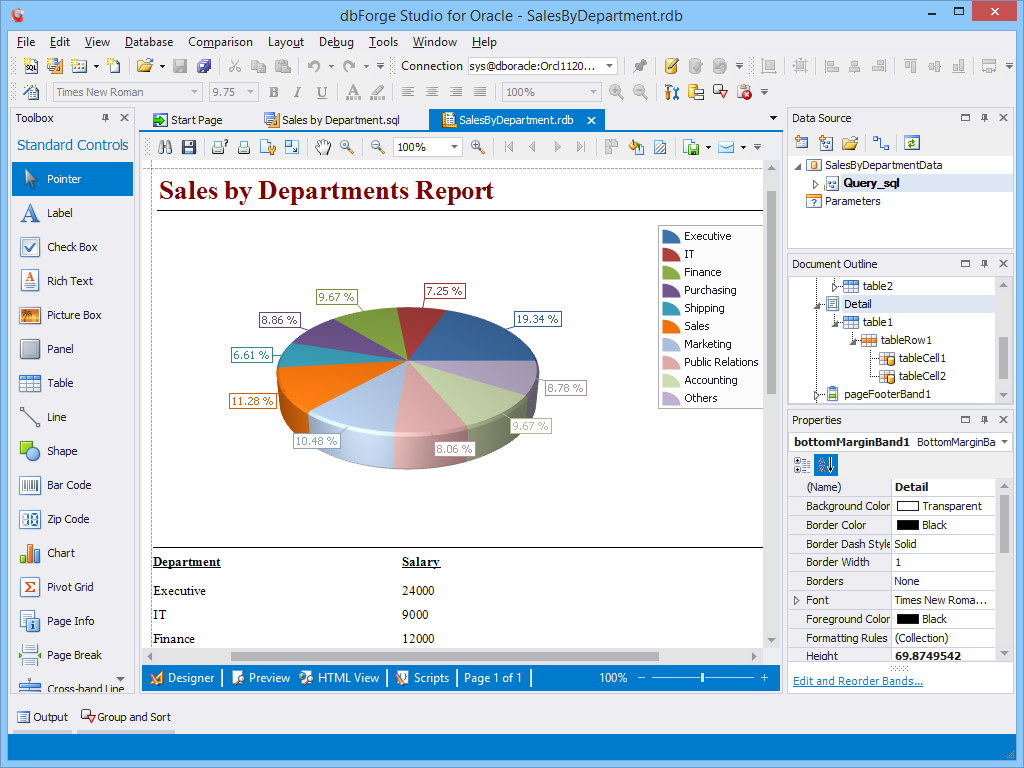Zoom in using report toolbar plus magnifier
The width and height of the screenshot is (1024, 768).
click(x=478, y=147)
